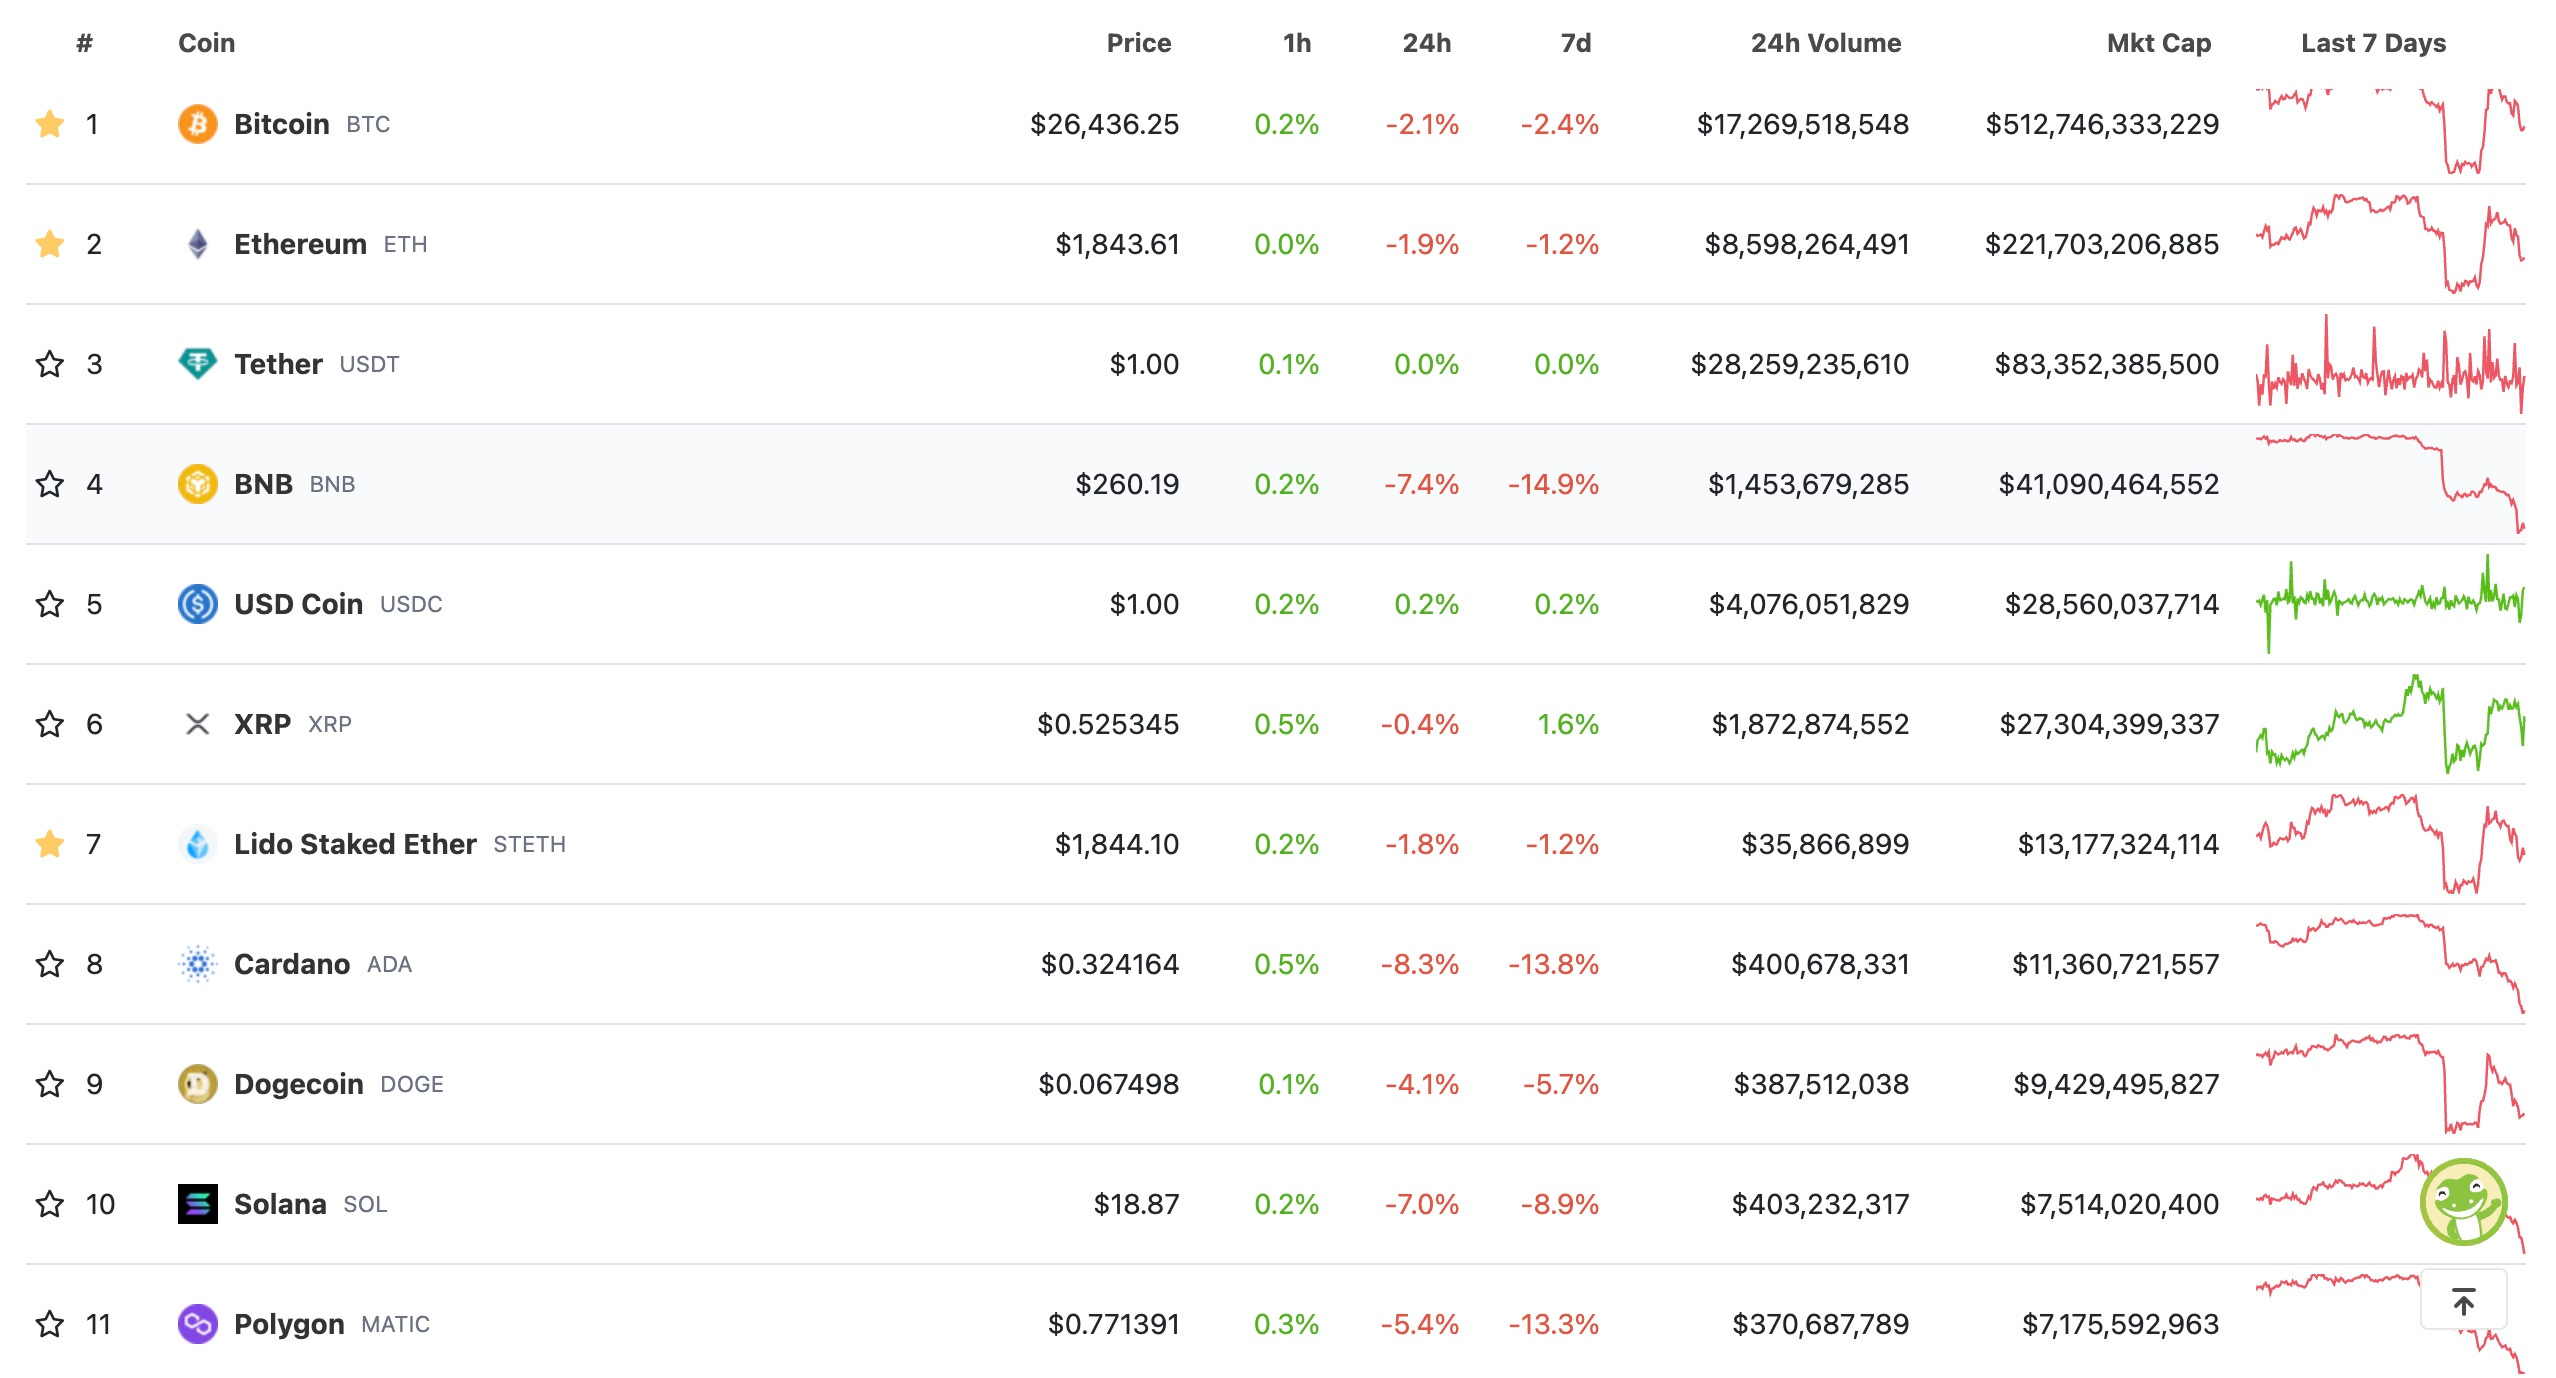
Task: Open the Dogecoin coin logo
Action: click(x=198, y=1084)
